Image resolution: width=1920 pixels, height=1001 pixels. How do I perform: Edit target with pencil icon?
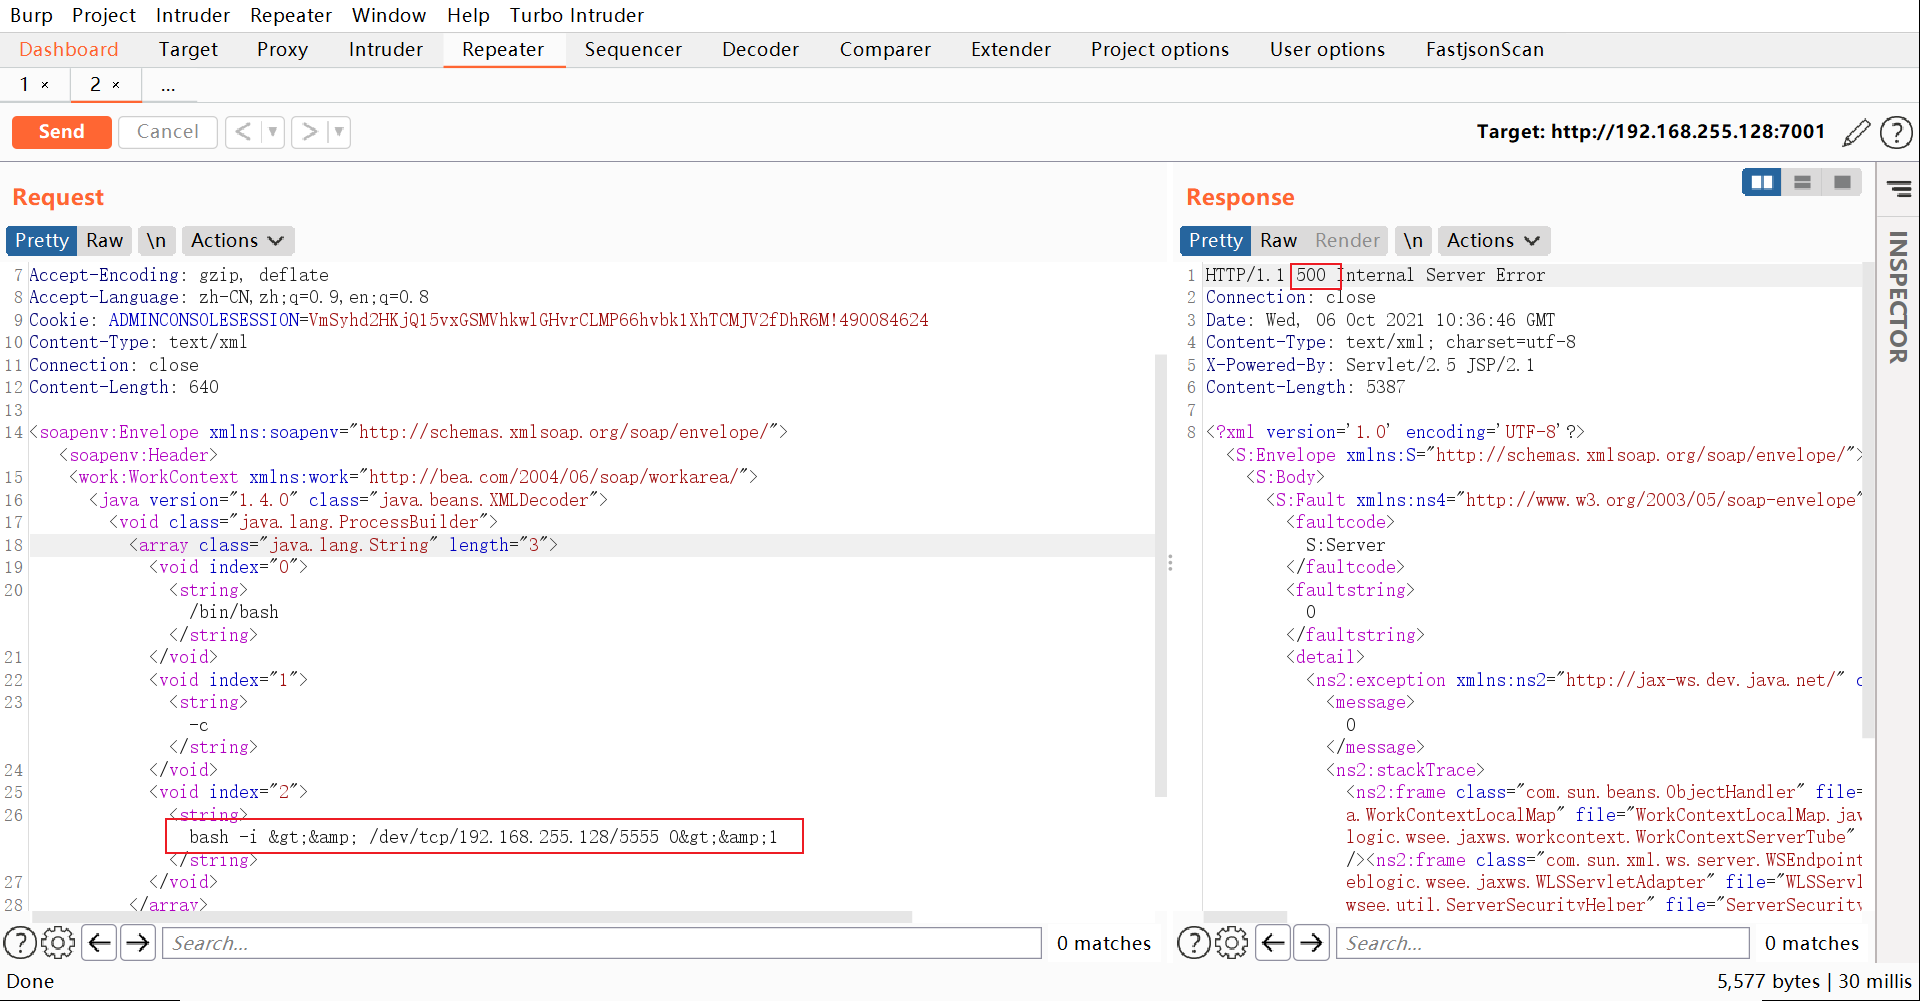click(x=1856, y=132)
